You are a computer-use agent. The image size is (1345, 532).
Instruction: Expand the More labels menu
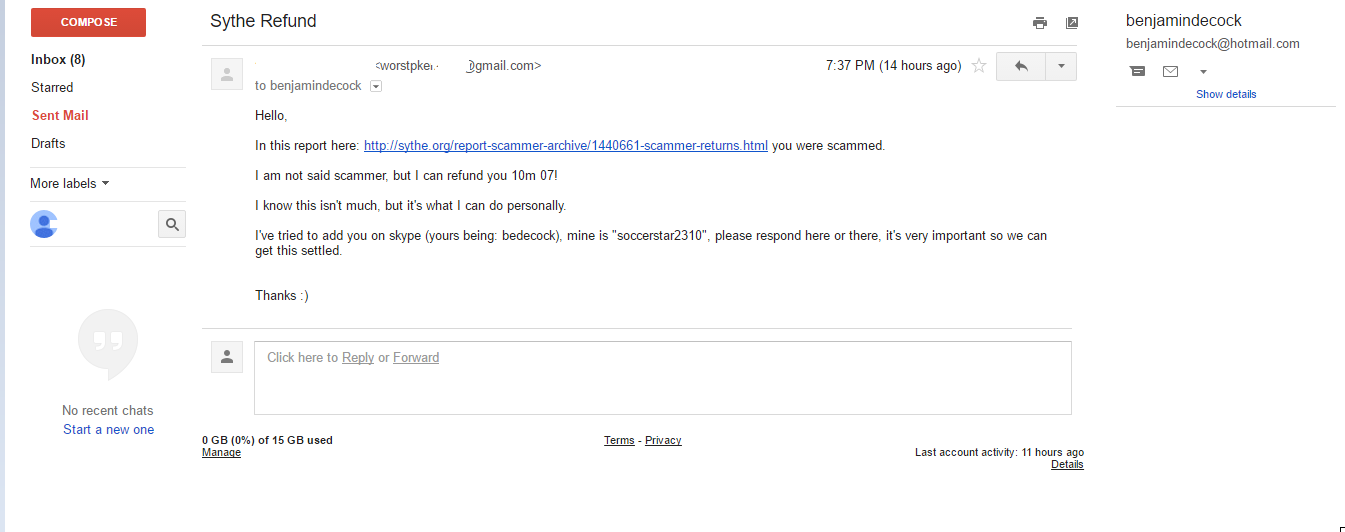pos(70,184)
